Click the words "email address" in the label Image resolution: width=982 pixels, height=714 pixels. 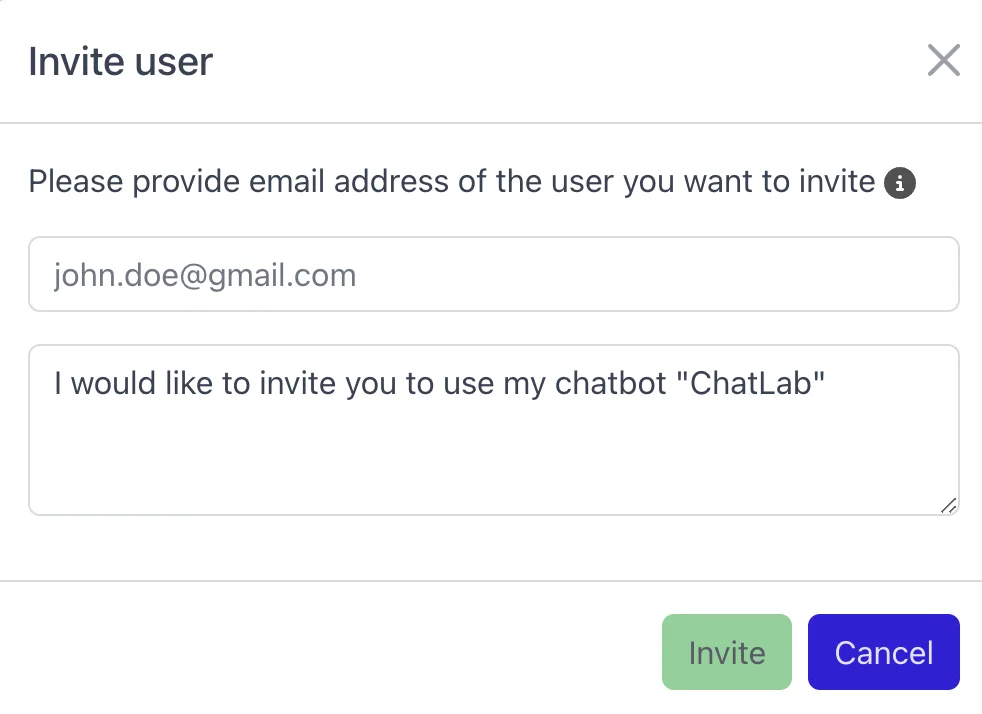319,183
